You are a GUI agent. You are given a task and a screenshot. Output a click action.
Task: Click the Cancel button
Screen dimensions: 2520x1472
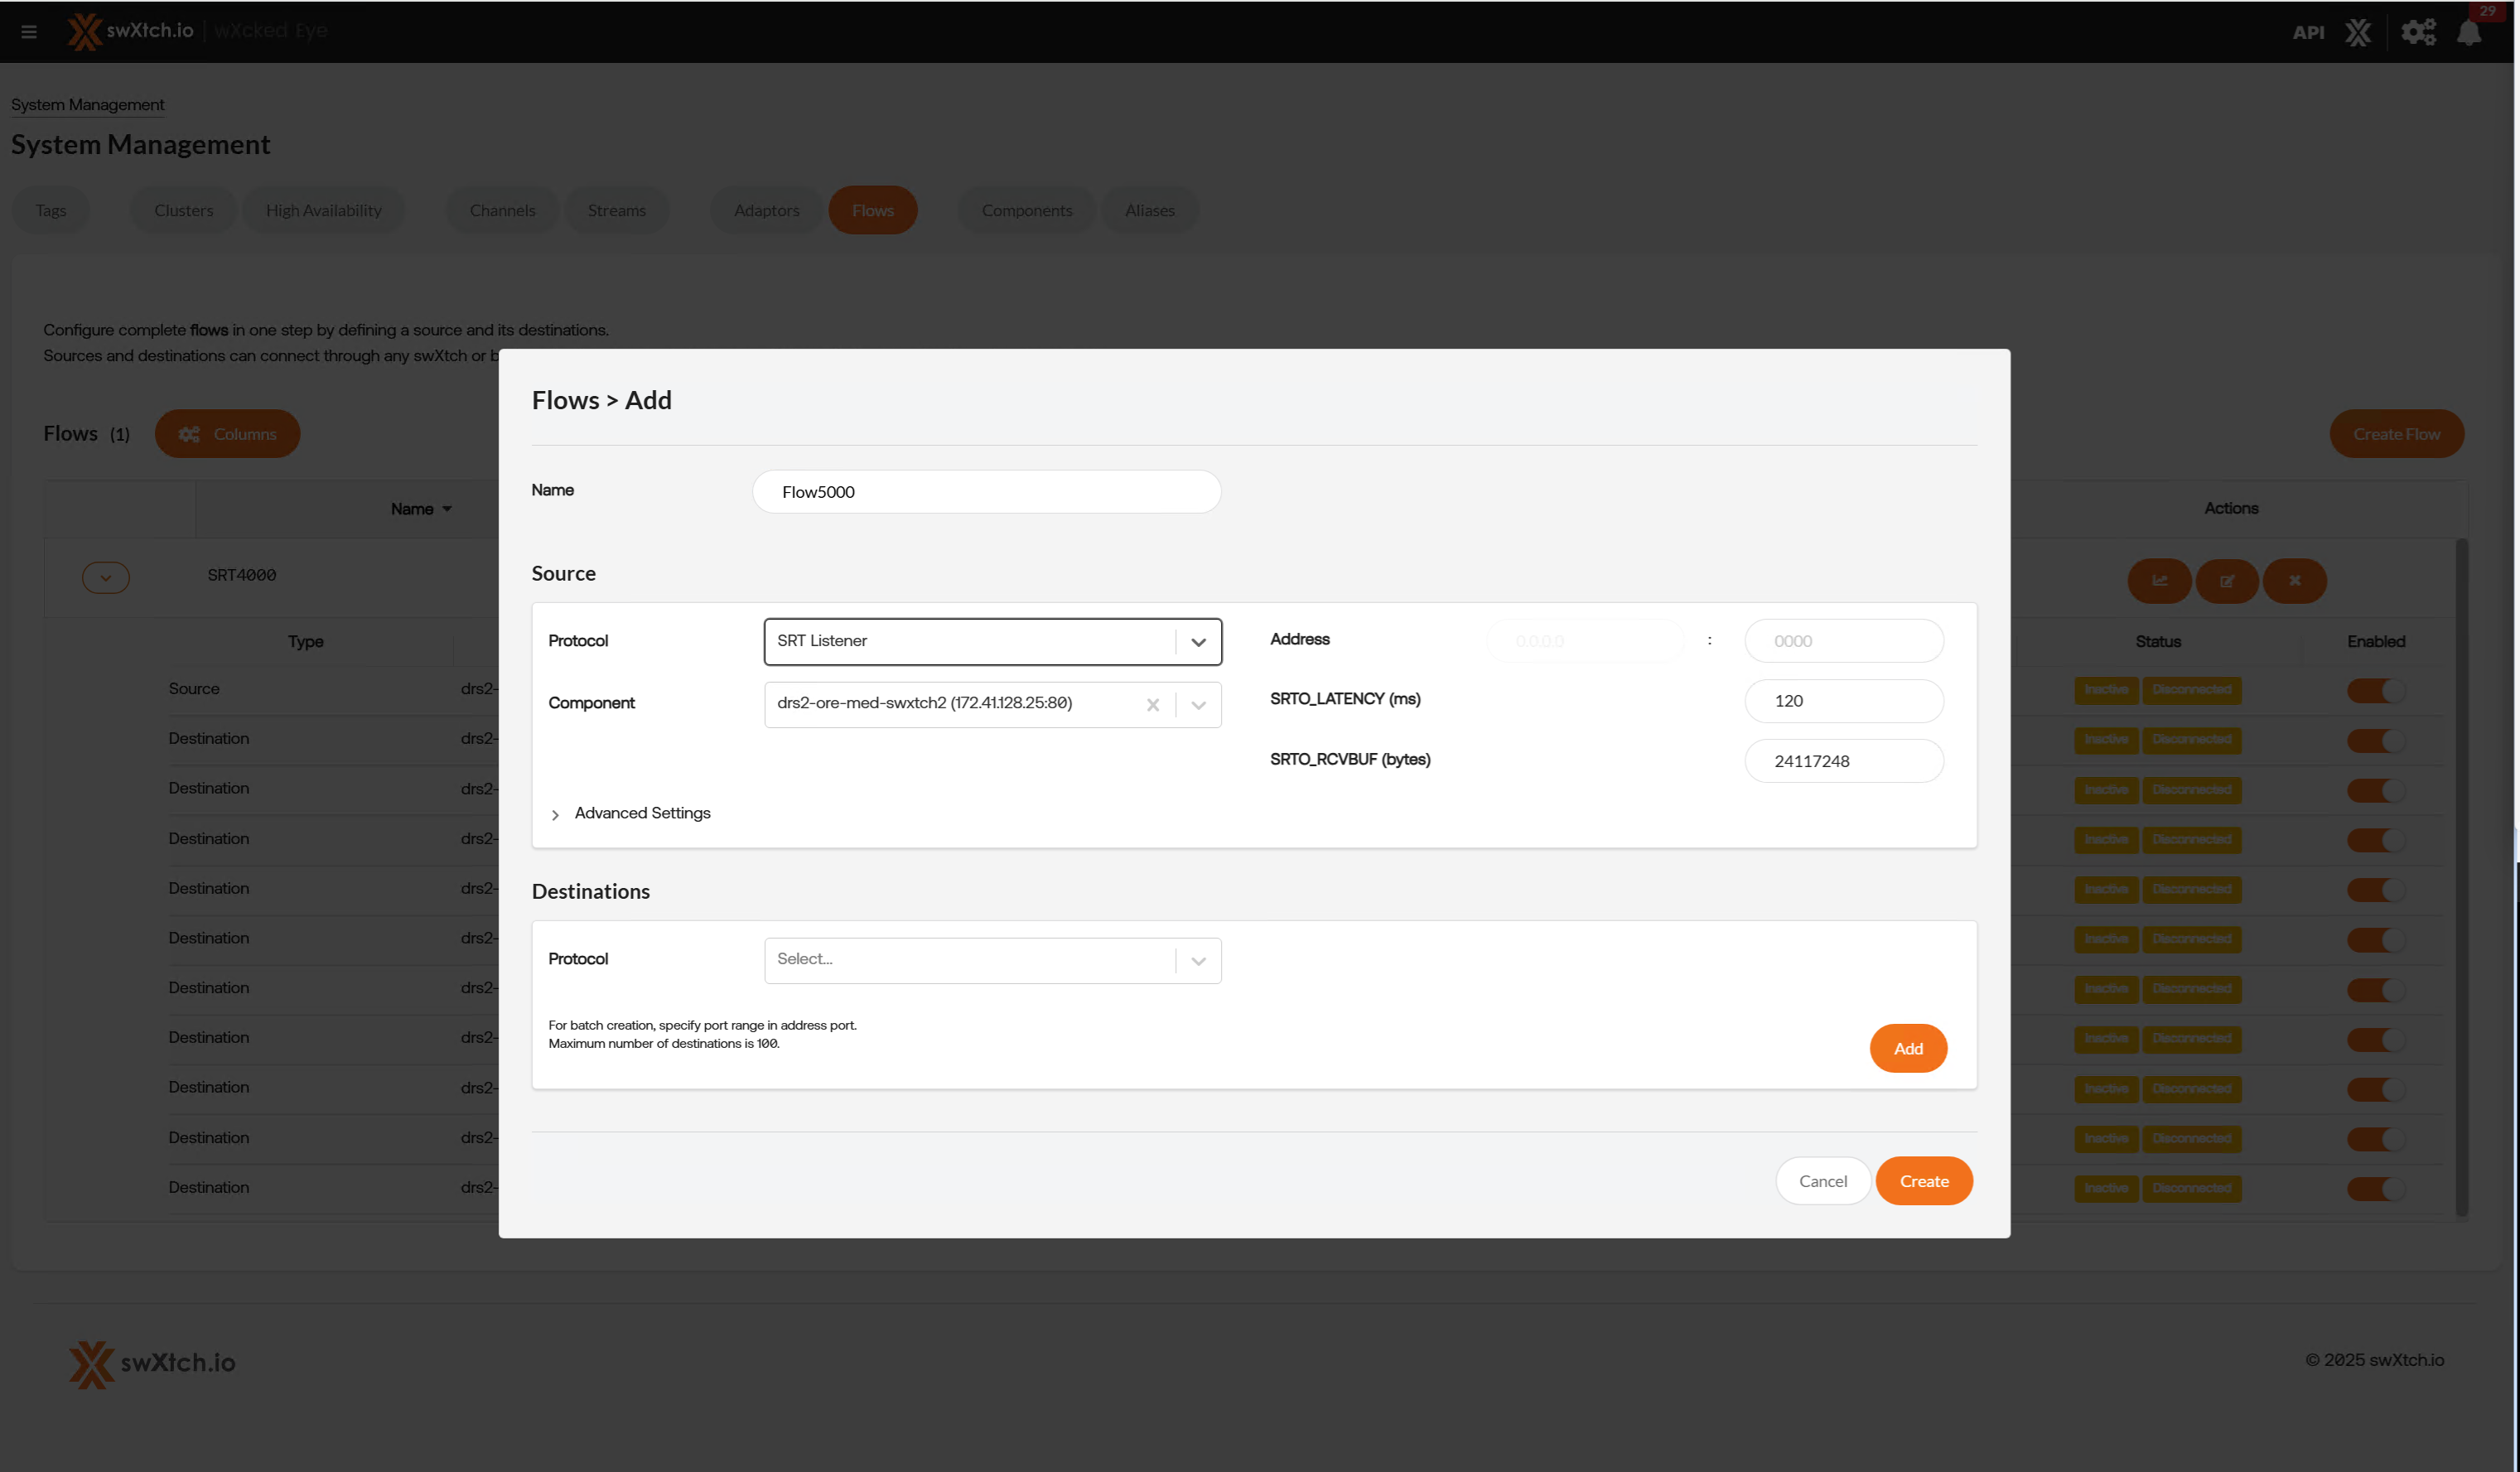pos(1822,1181)
